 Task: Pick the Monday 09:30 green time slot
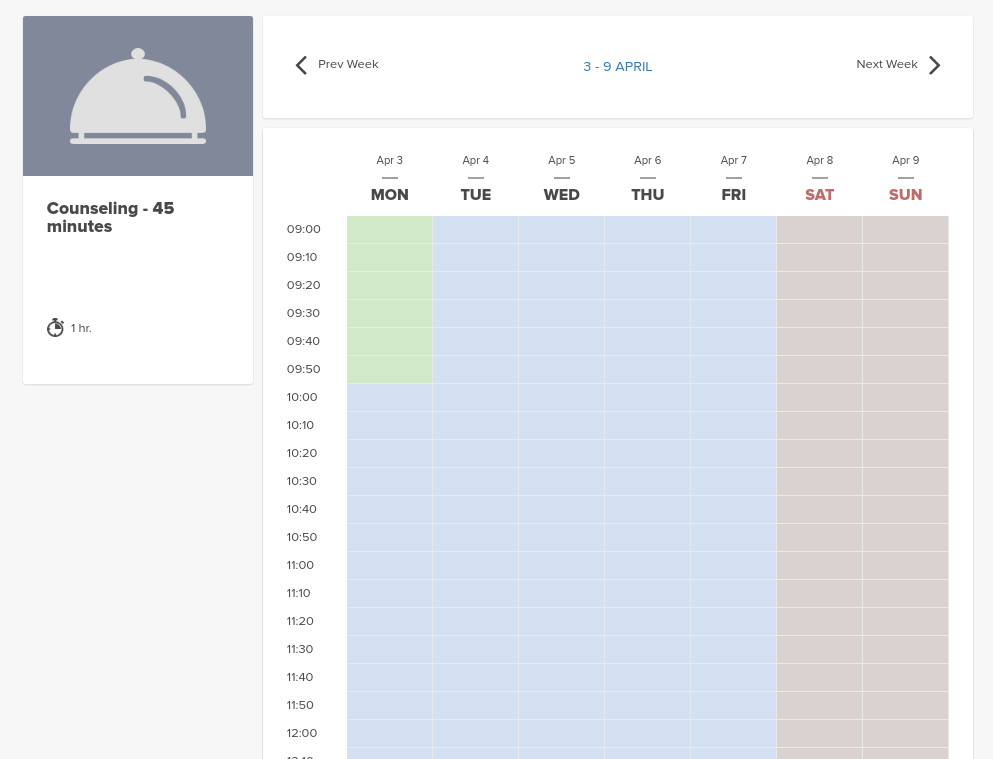pos(389,314)
